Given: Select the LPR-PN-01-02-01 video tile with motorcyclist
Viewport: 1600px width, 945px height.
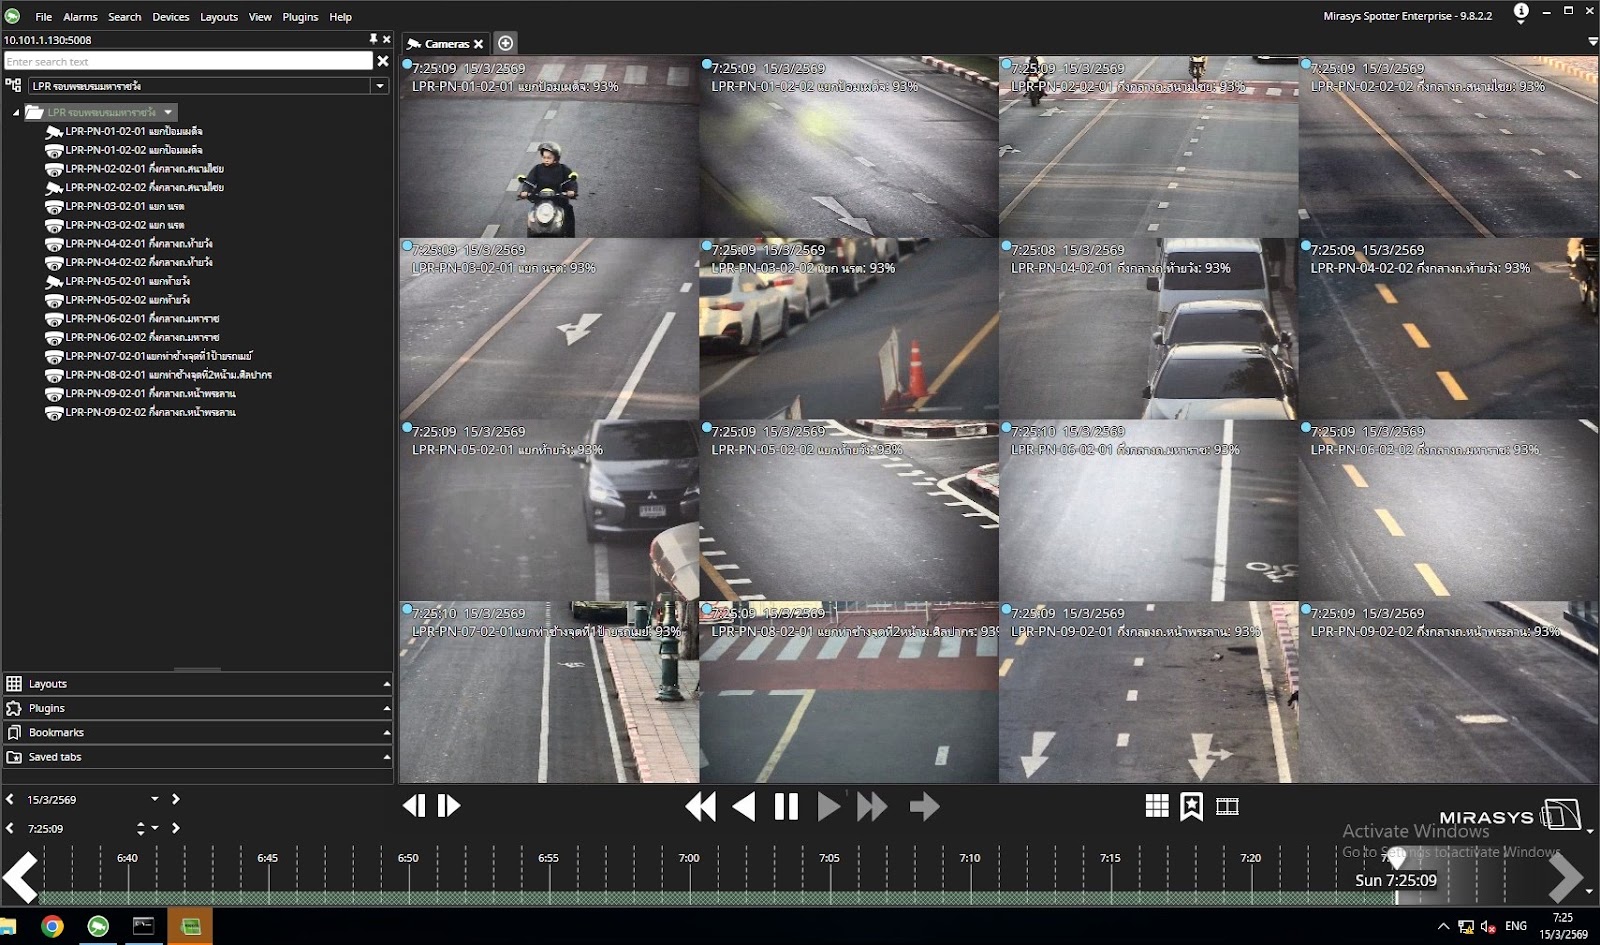Looking at the screenshot, I should tap(549, 147).
